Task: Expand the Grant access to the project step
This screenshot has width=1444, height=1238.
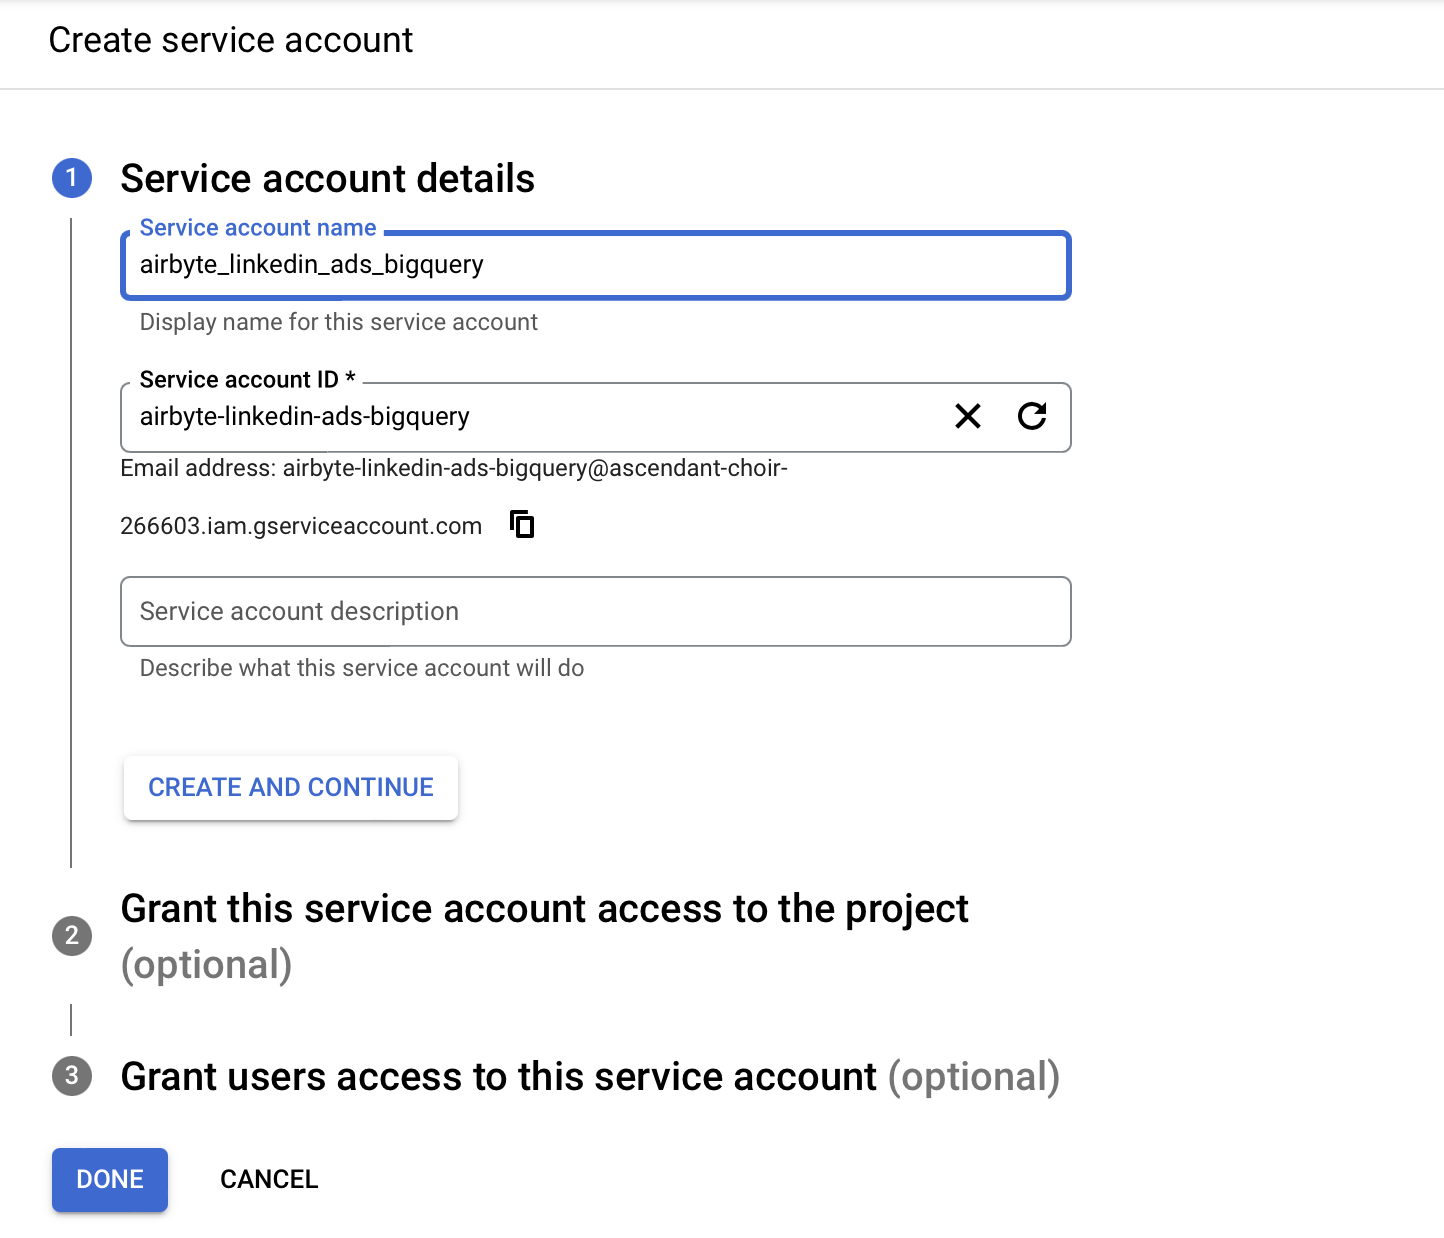Action: pyautogui.click(x=544, y=908)
